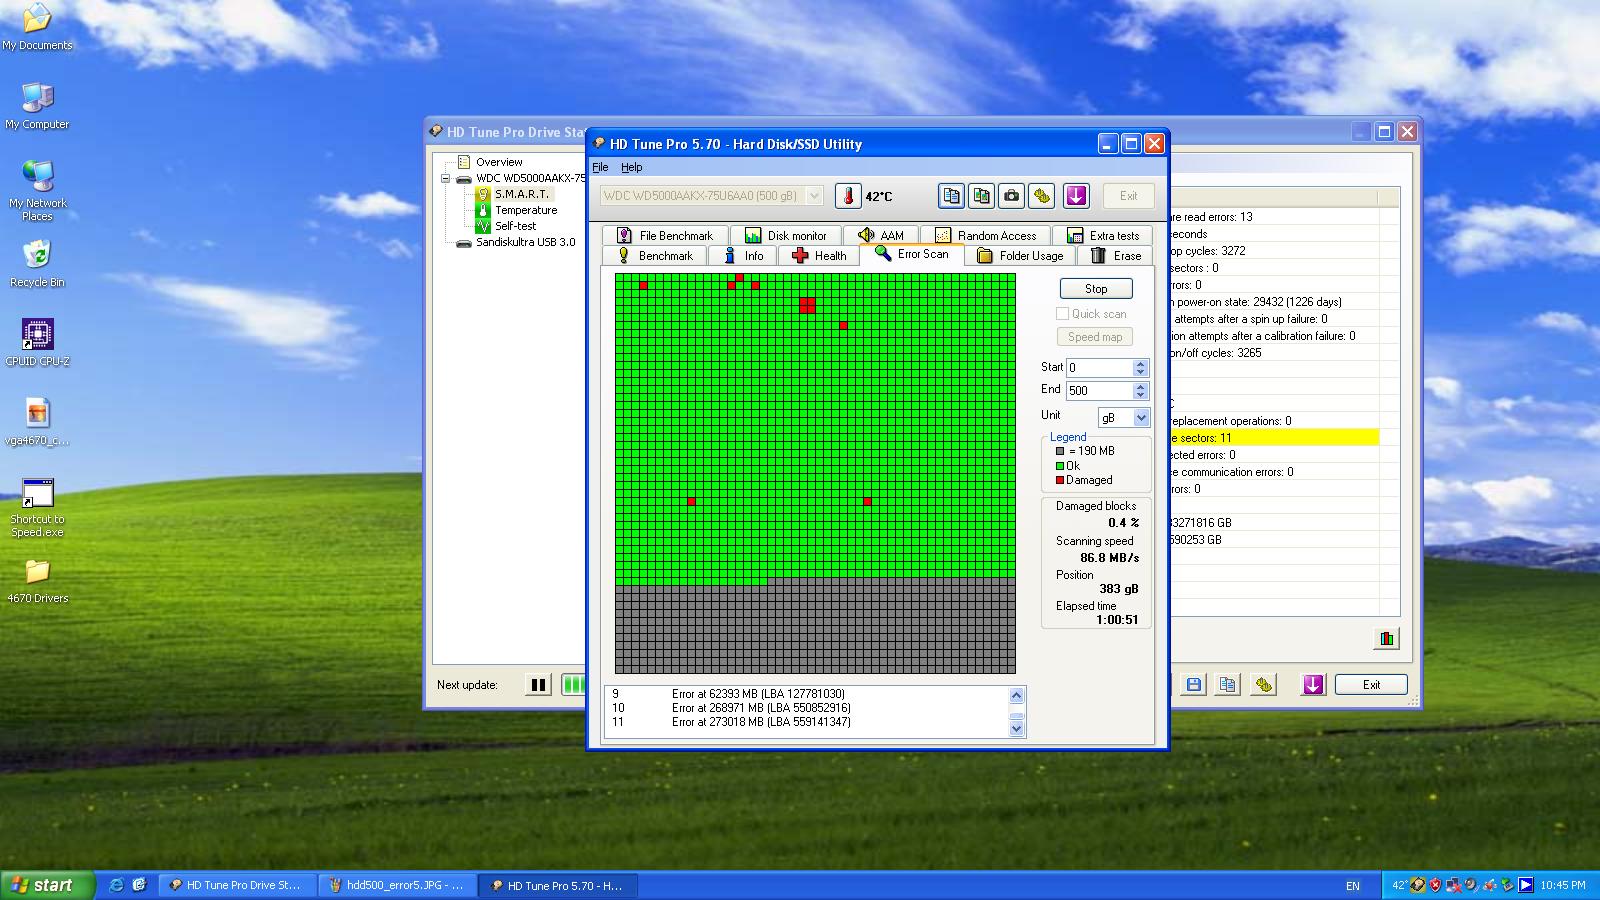Select error 9 at 62393 MB row
This screenshot has height=900, width=1600.
(807, 694)
